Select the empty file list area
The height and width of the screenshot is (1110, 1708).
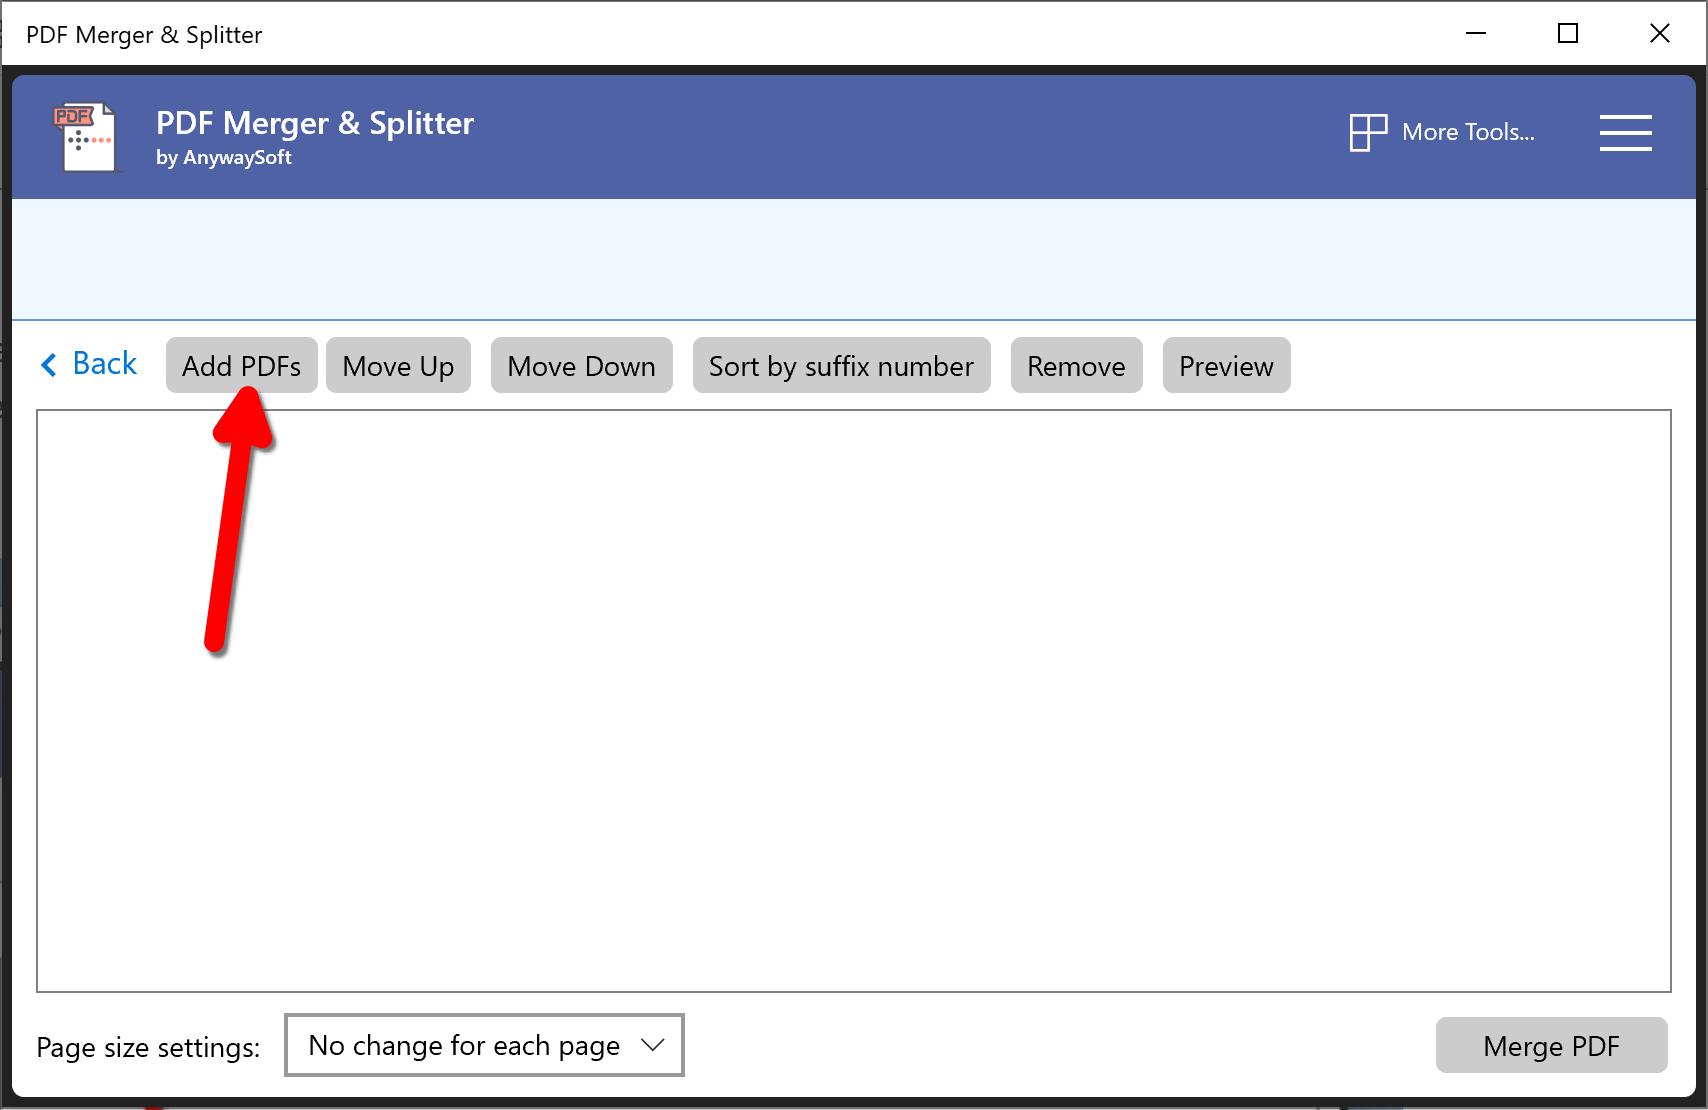point(854,700)
